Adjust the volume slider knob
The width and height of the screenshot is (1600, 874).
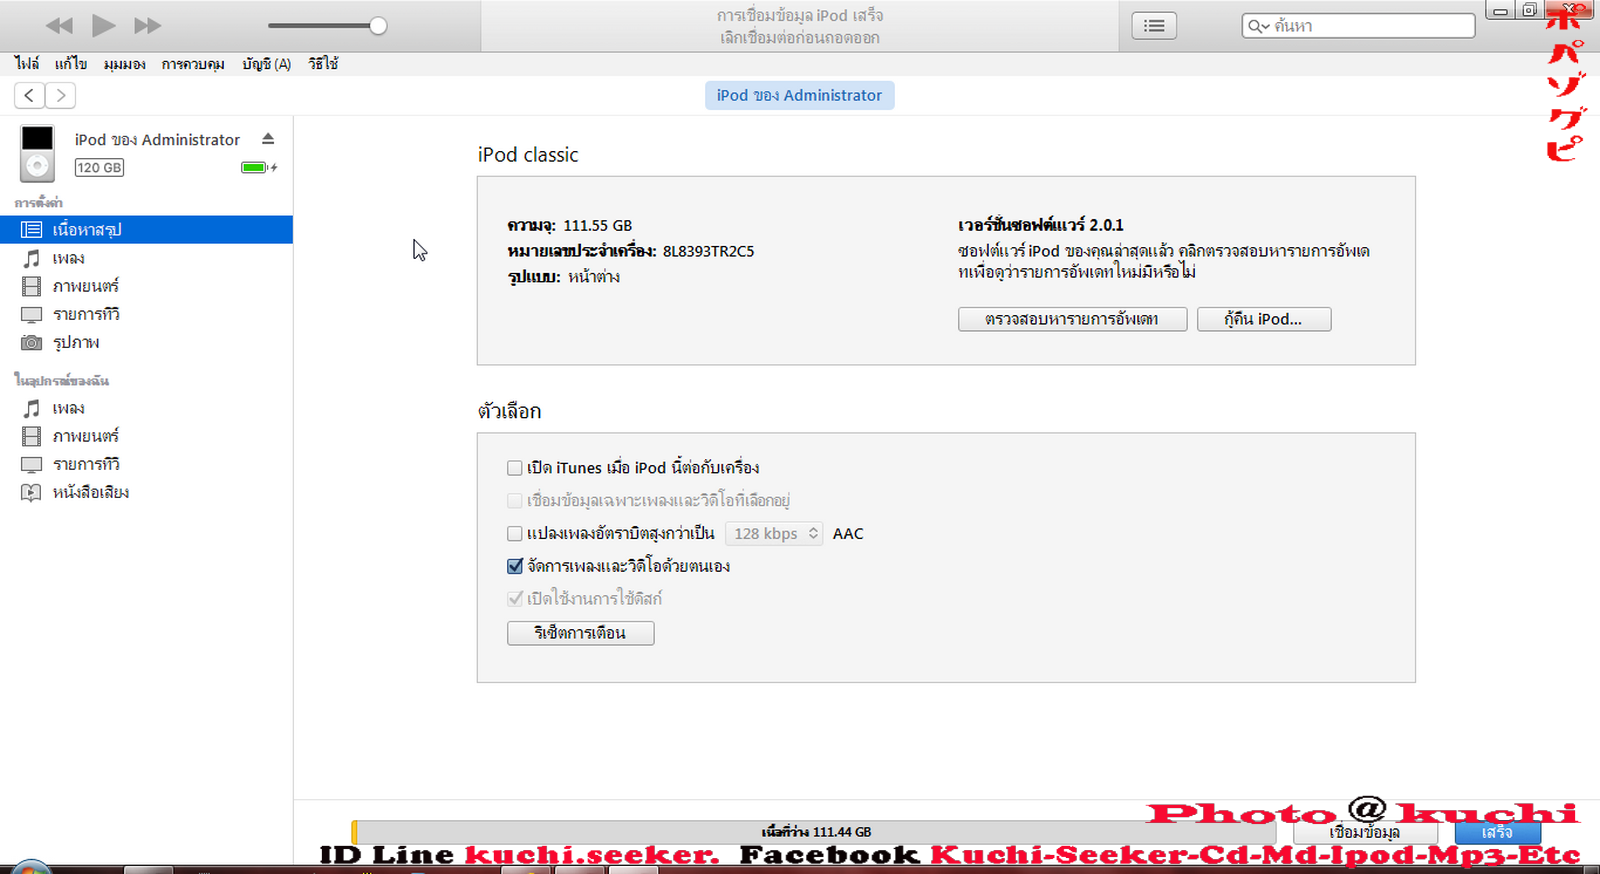pyautogui.click(x=378, y=26)
